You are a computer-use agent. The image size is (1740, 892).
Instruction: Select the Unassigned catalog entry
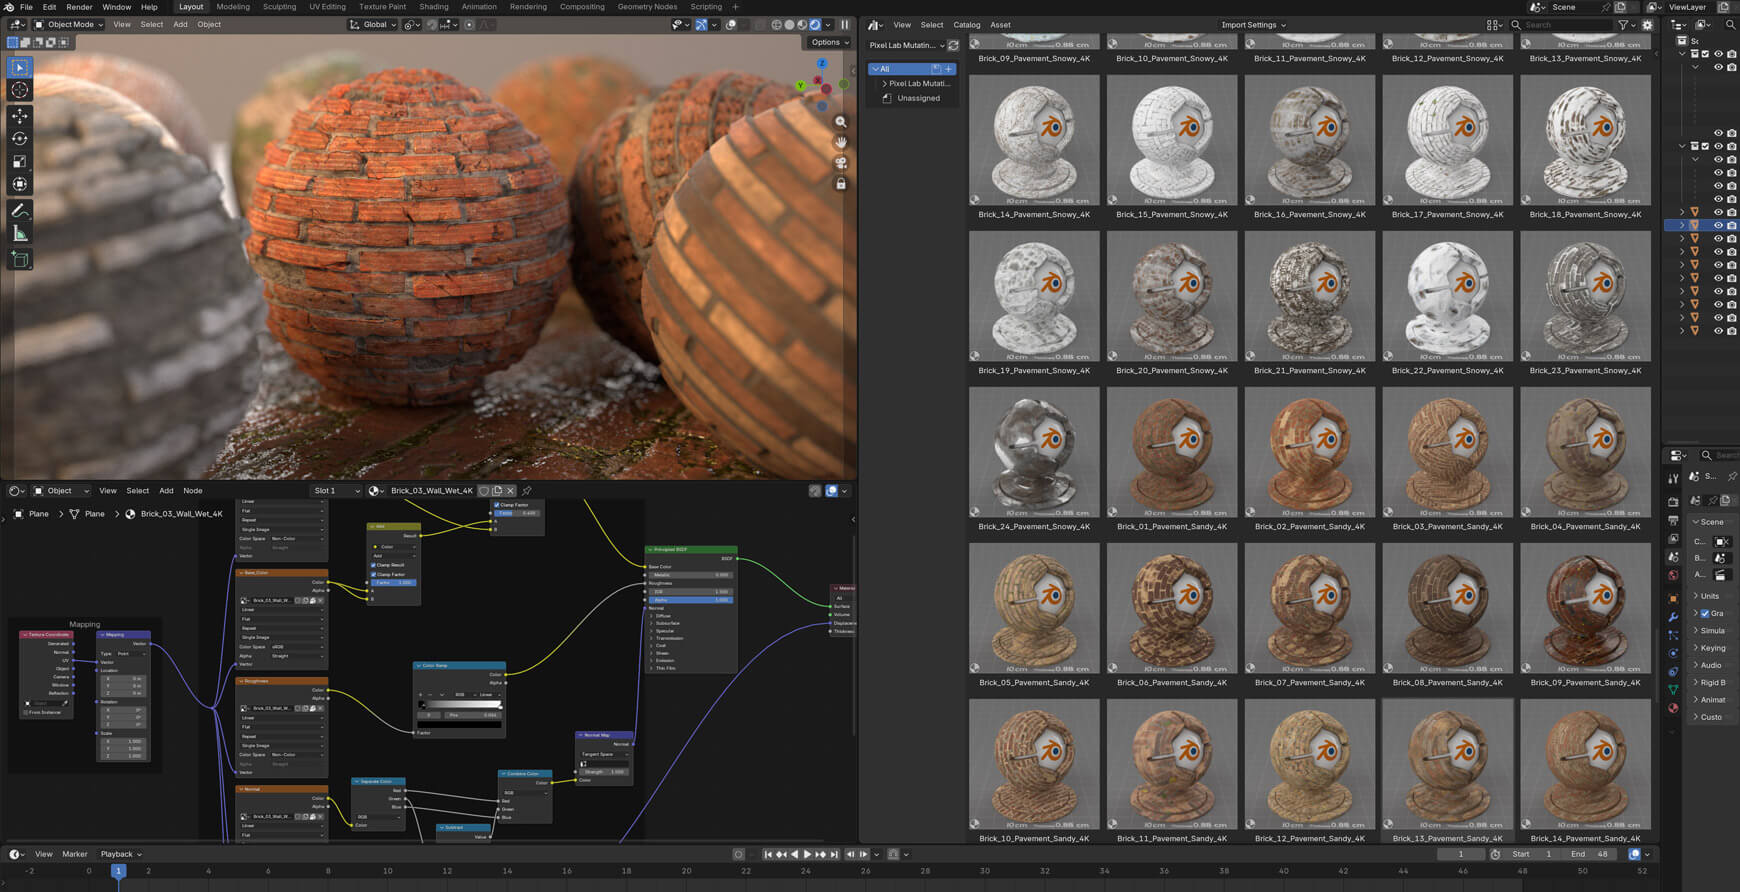tap(918, 98)
